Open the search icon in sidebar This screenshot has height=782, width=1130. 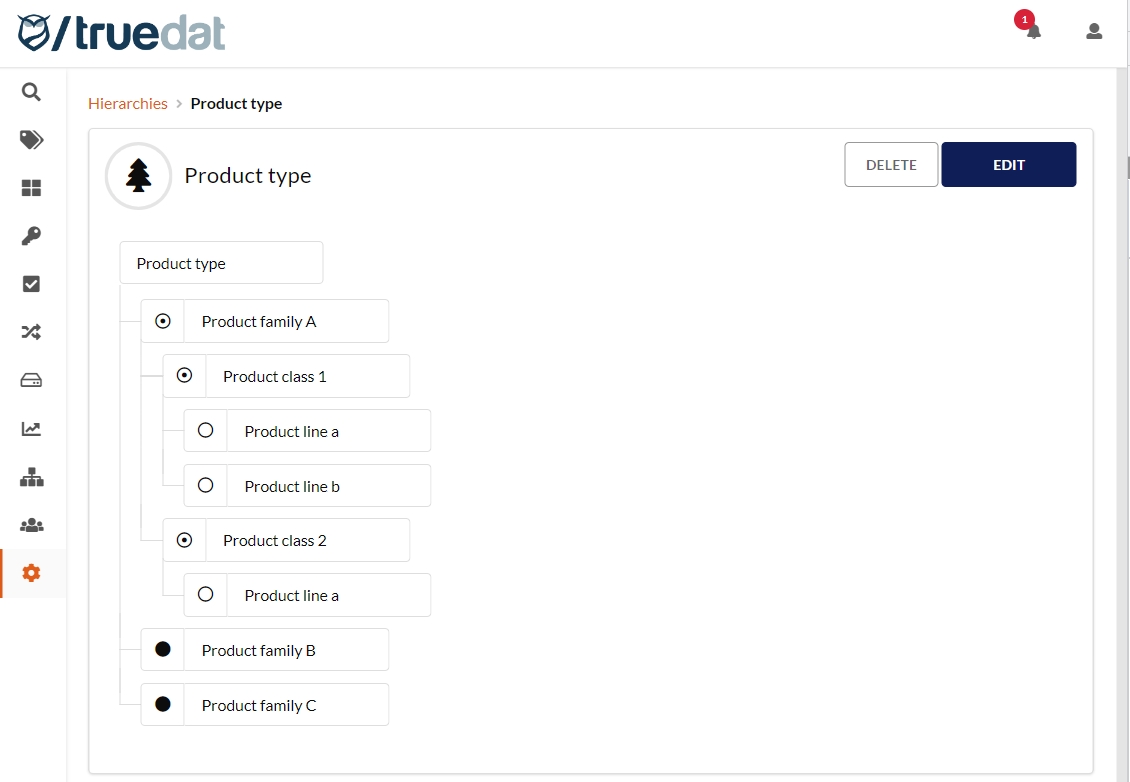31,92
